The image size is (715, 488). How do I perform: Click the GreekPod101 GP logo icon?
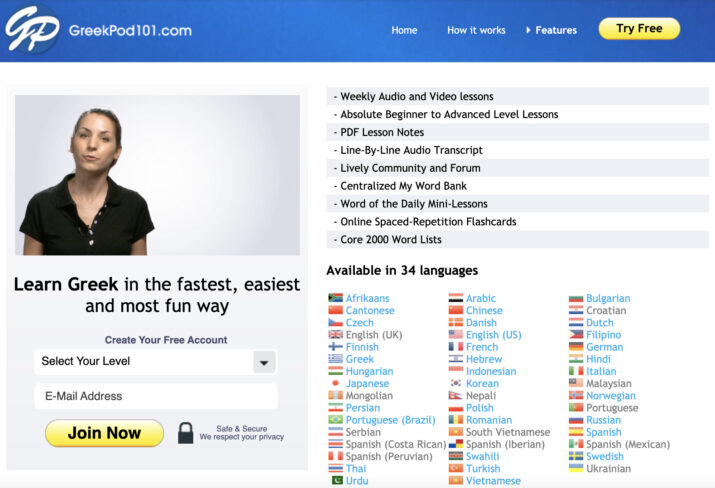coord(32,29)
